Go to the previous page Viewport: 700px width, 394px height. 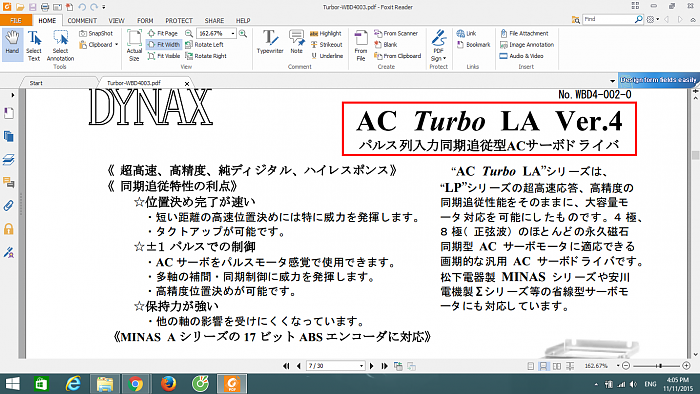299,366
